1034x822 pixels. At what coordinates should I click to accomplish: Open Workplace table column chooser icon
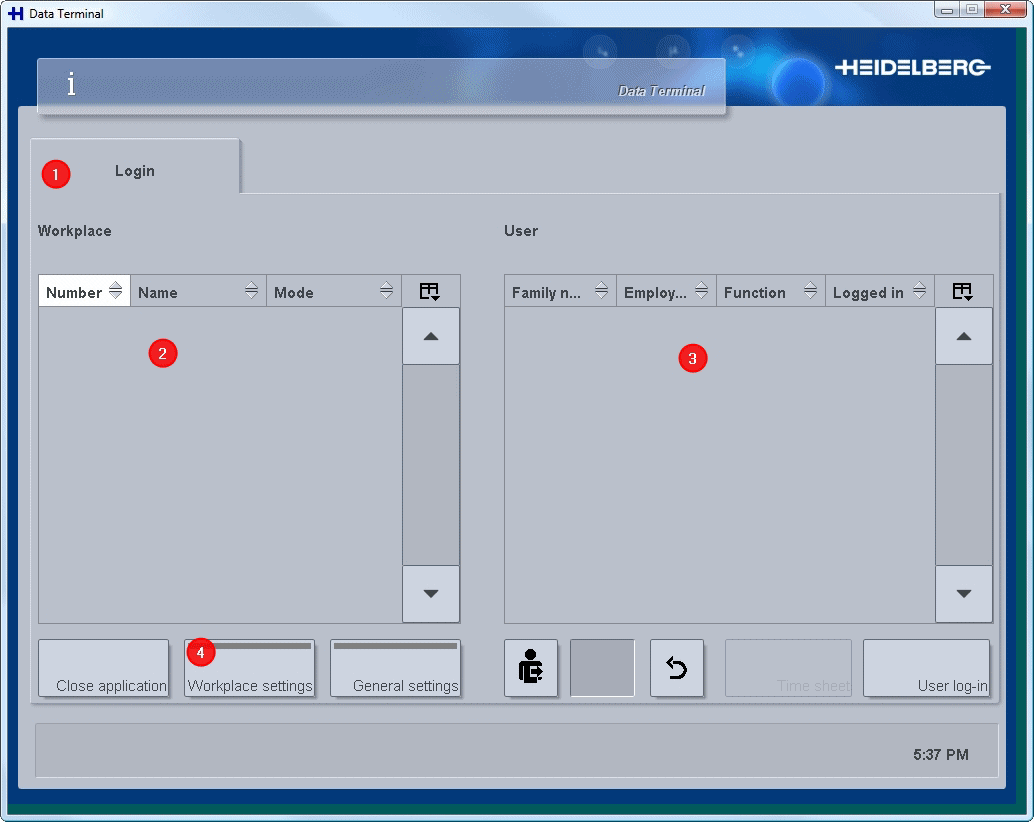pyautogui.click(x=430, y=292)
